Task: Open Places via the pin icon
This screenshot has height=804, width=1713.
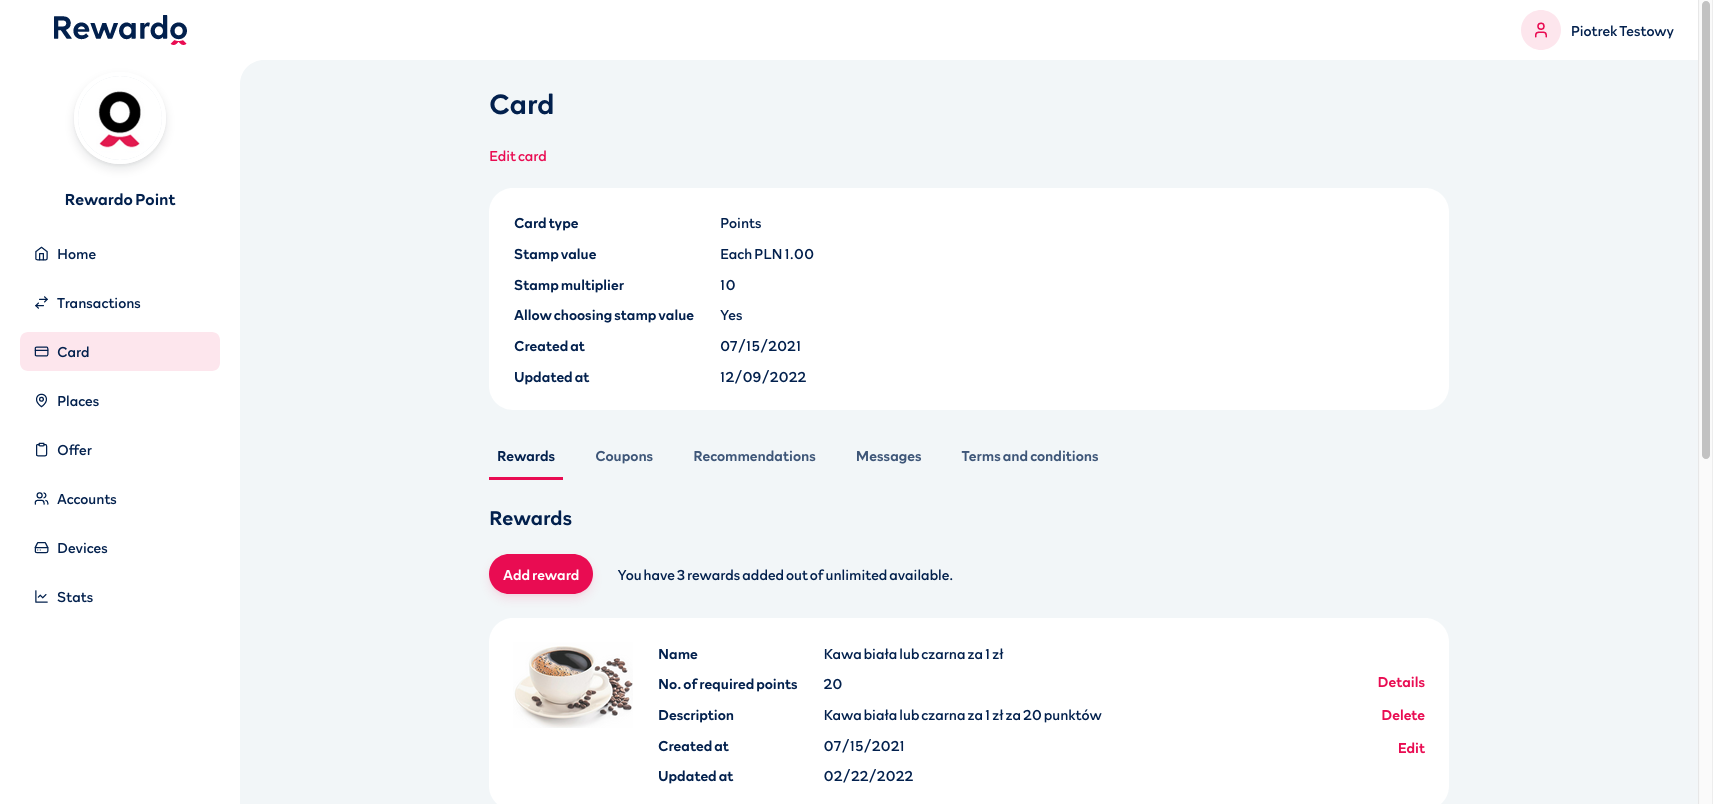Action: click(41, 400)
